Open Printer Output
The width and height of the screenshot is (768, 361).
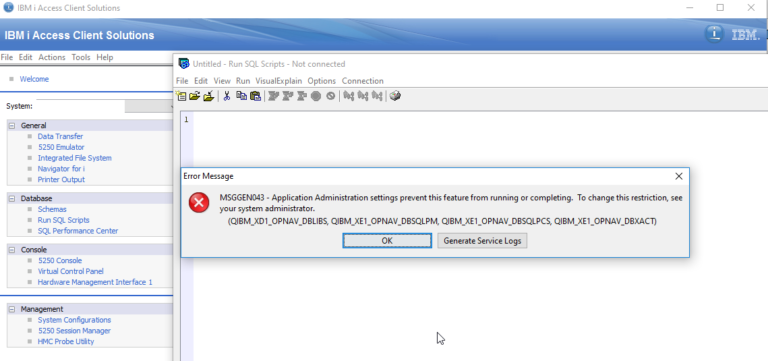61,179
